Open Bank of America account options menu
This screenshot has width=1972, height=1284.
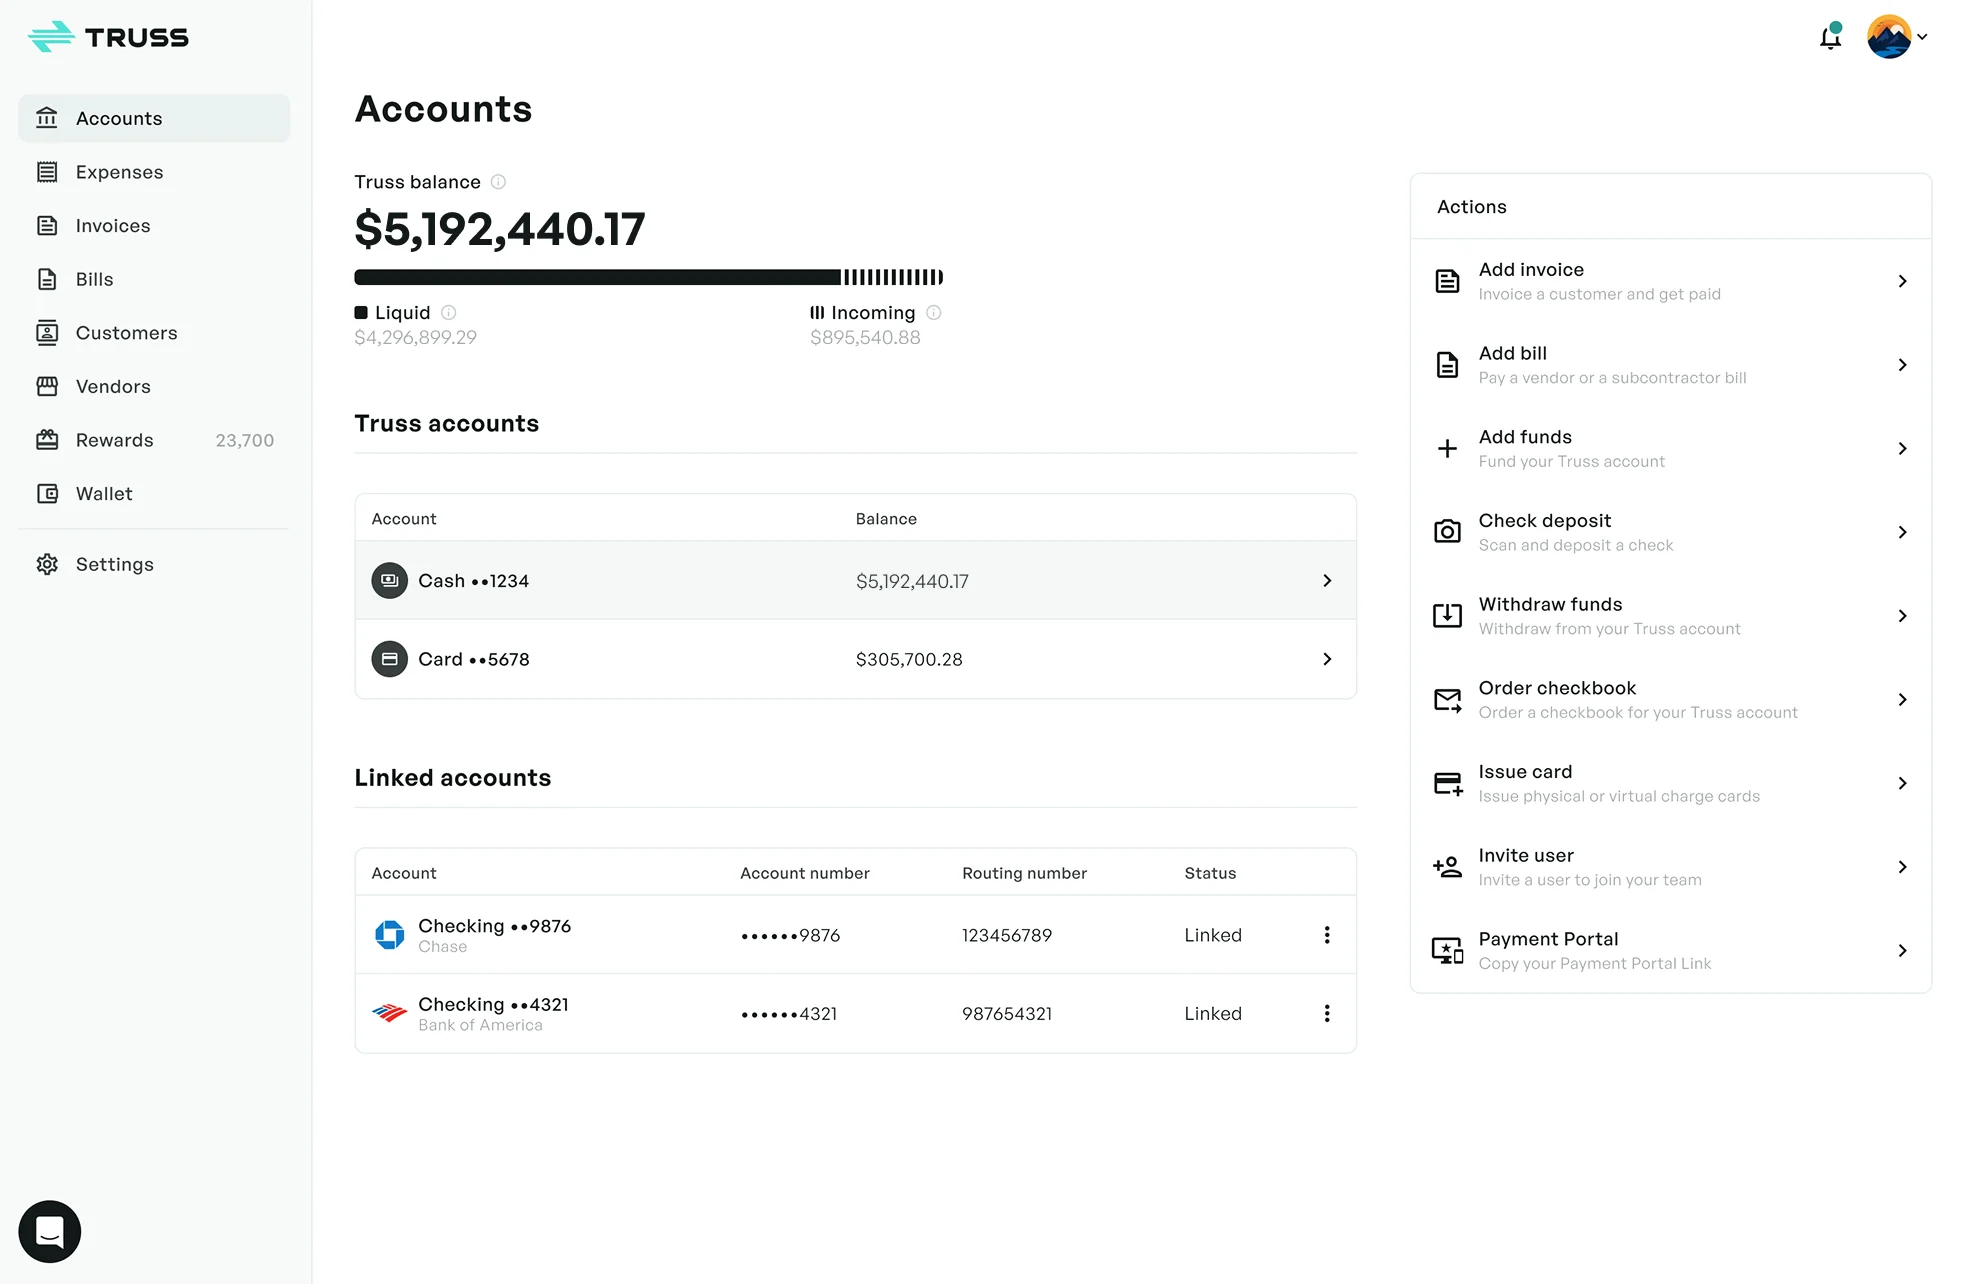[1327, 1013]
